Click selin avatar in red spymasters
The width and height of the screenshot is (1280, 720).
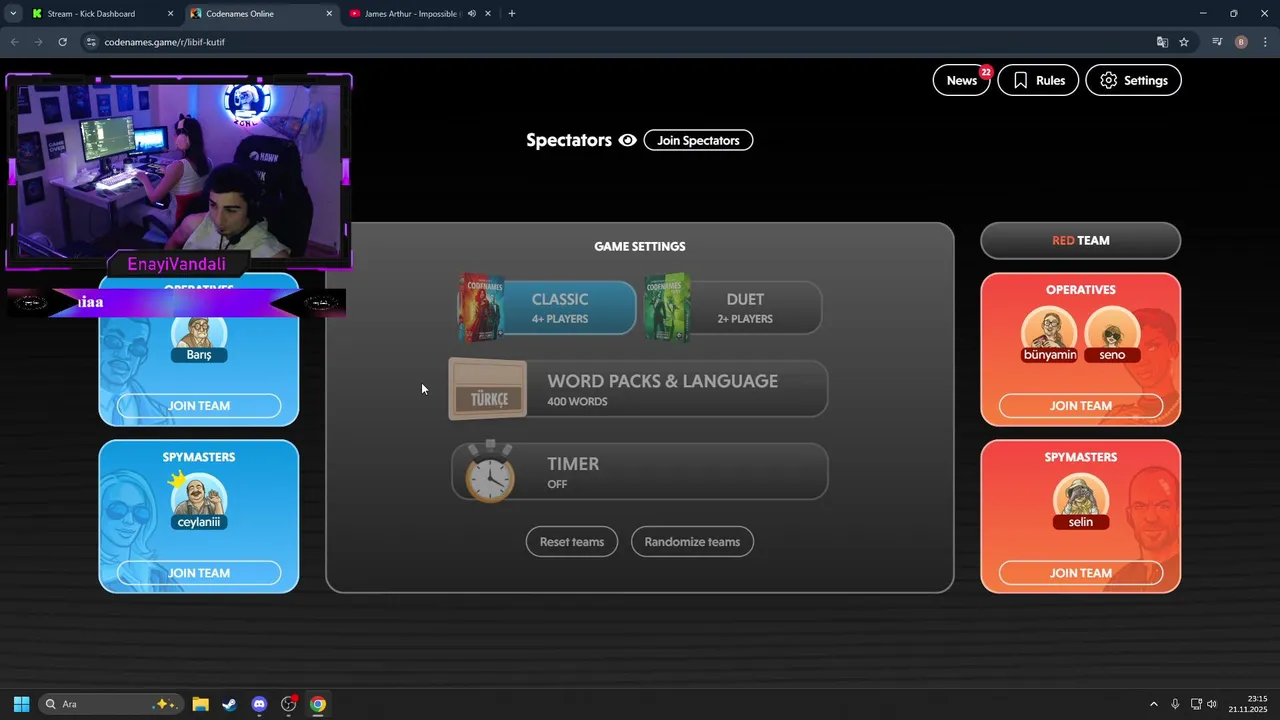coord(1081,500)
